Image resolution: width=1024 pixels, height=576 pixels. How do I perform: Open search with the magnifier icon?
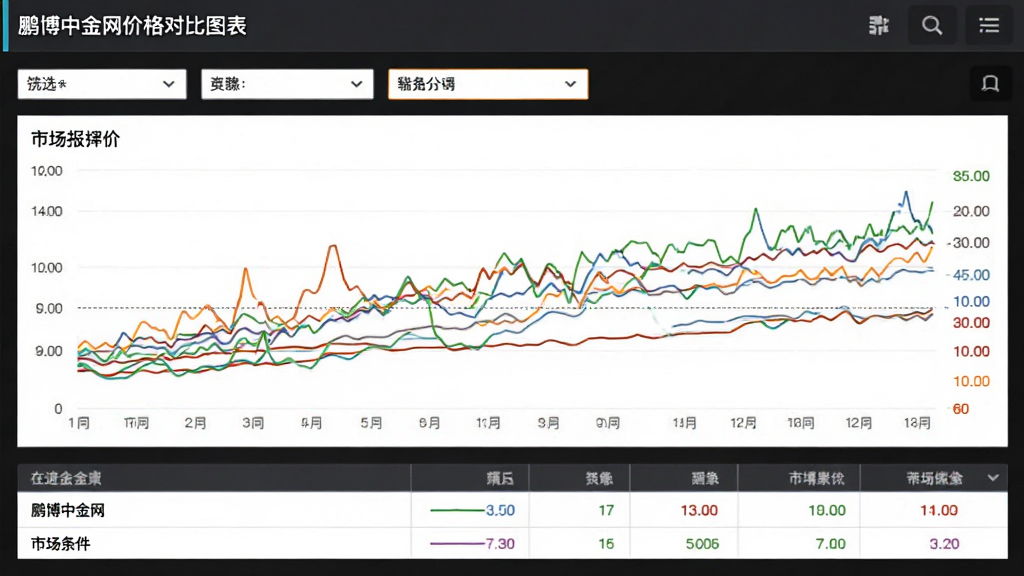point(932,25)
